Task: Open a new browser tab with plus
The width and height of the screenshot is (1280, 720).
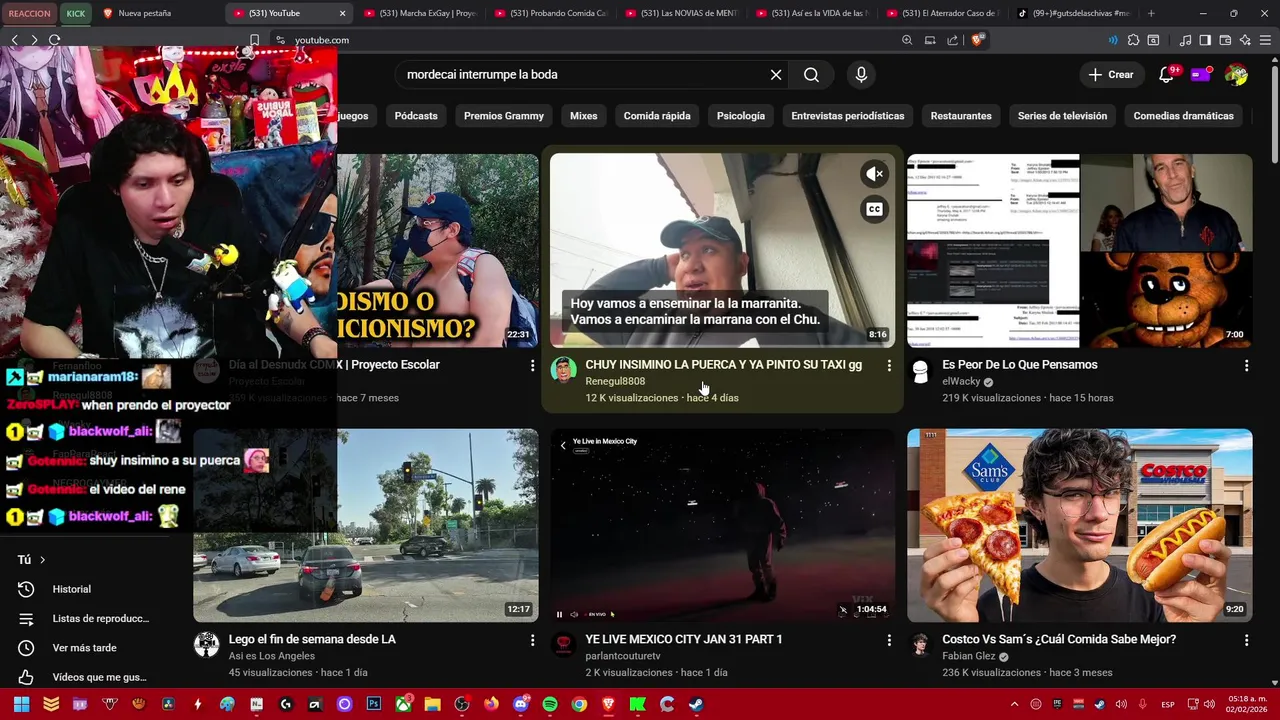Action: pos(1151,13)
